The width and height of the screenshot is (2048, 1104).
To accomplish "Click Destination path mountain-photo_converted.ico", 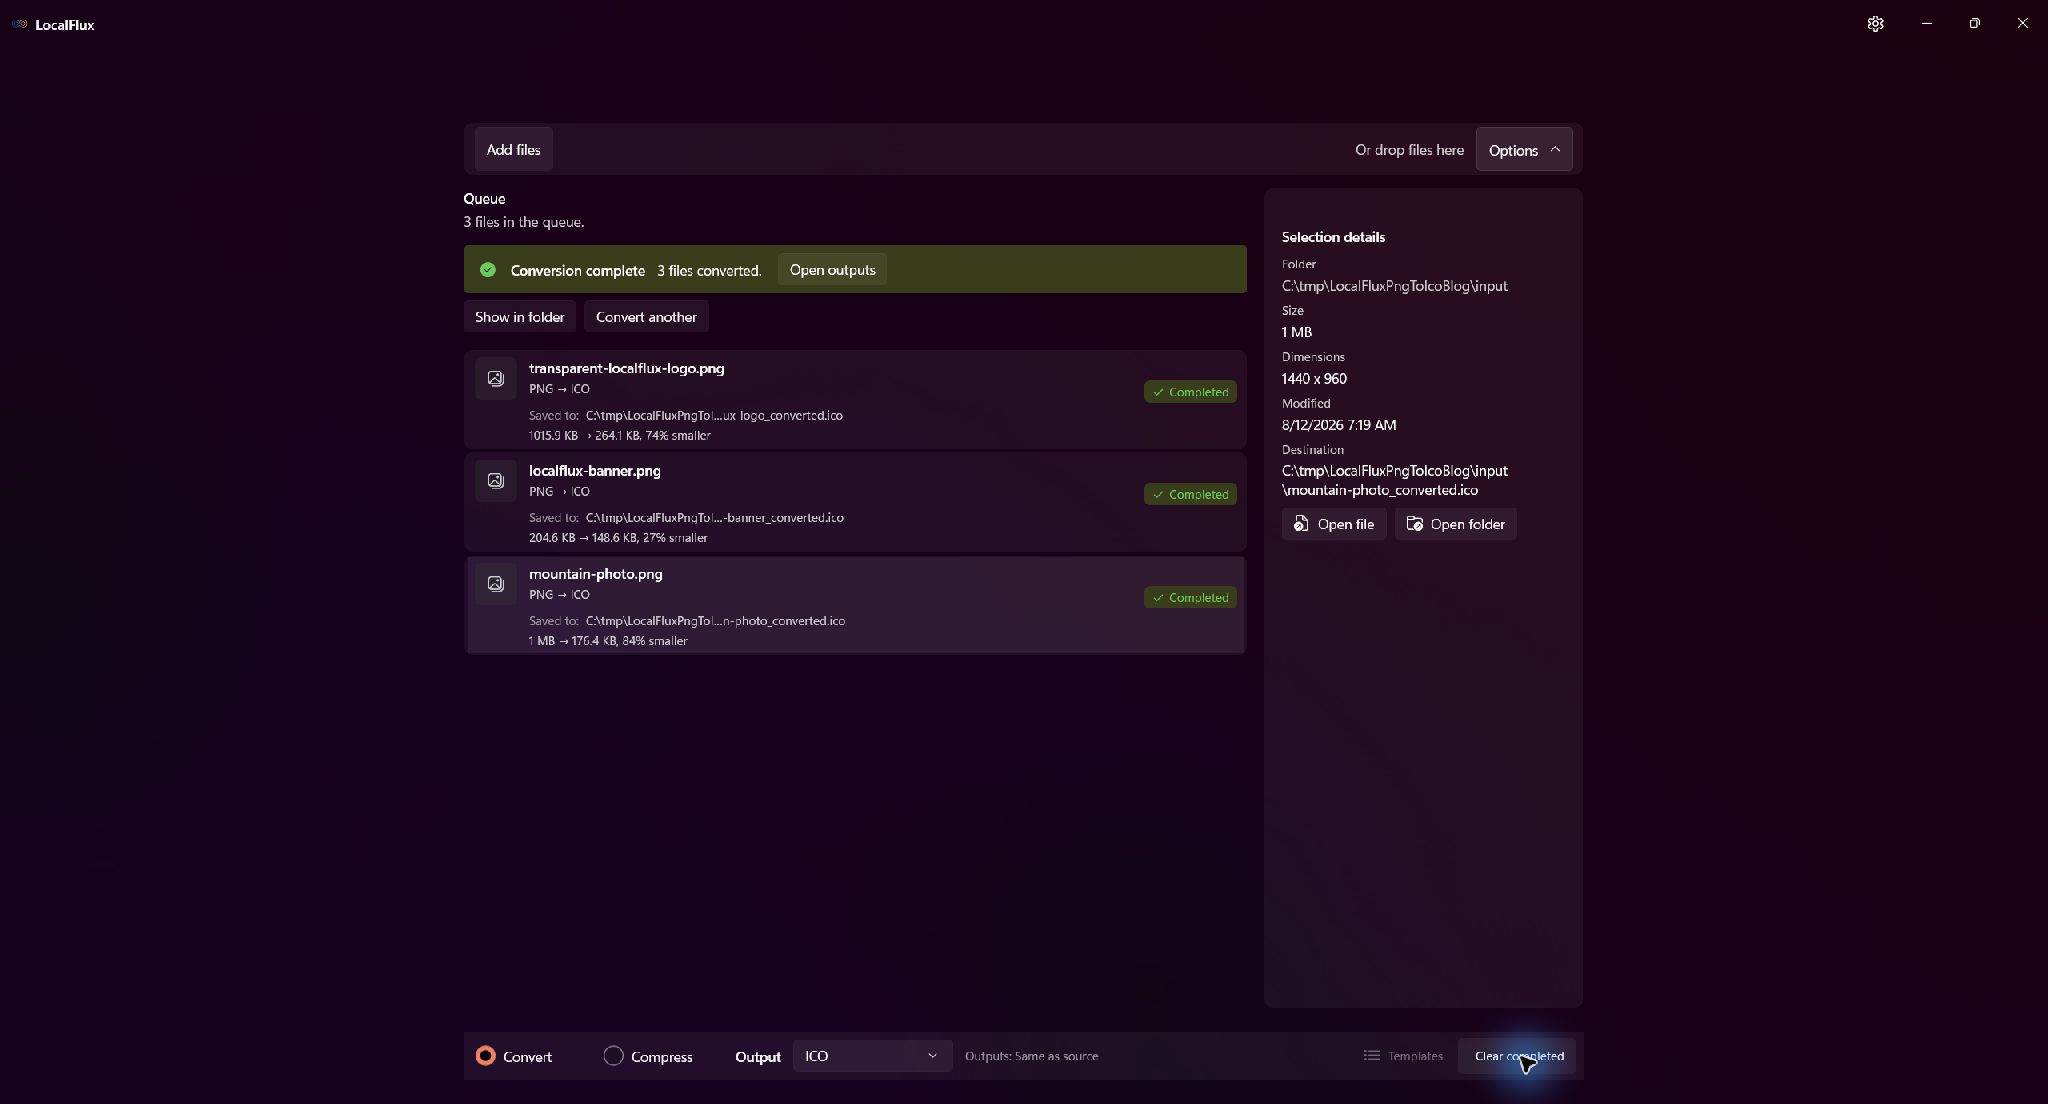I will point(1395,480).
